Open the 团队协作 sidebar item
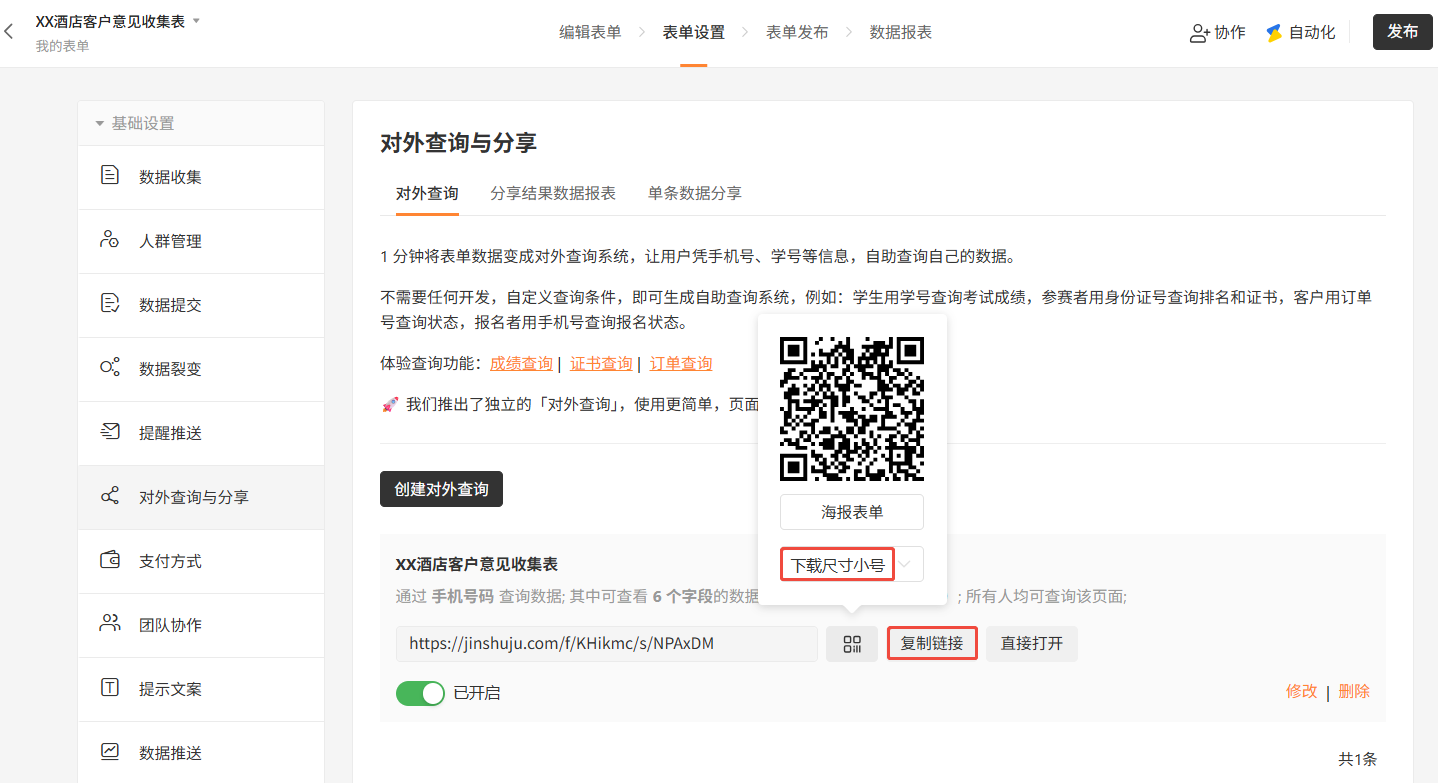The image size is (1438, 783). pos(170,625)
